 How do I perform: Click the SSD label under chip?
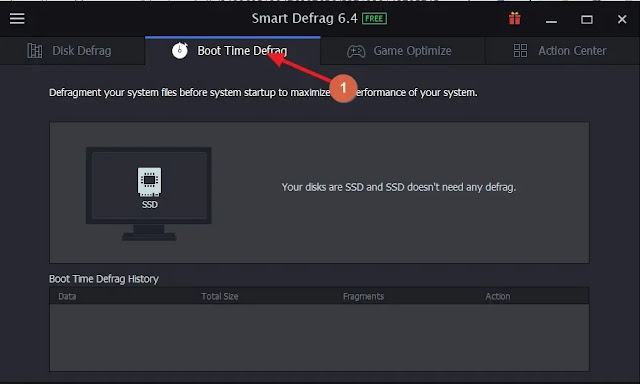coord(149,204)
